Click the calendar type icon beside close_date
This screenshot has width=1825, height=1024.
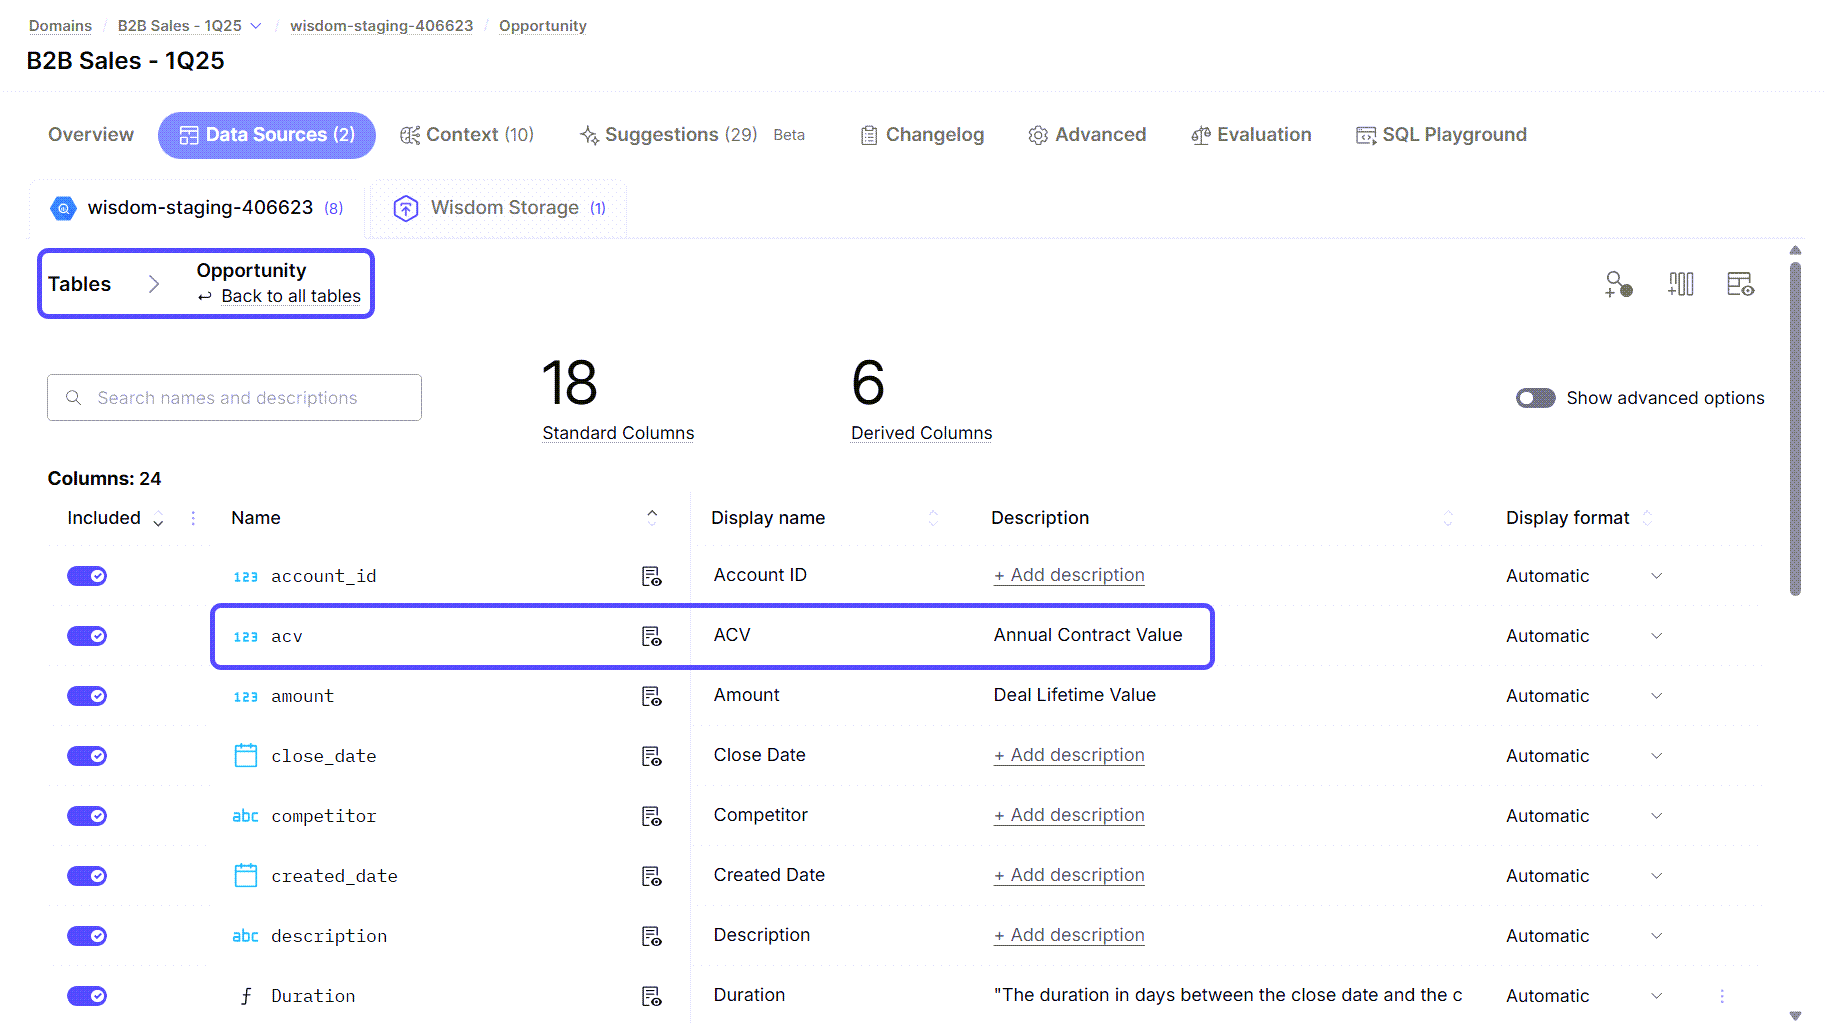pos(245,755)
